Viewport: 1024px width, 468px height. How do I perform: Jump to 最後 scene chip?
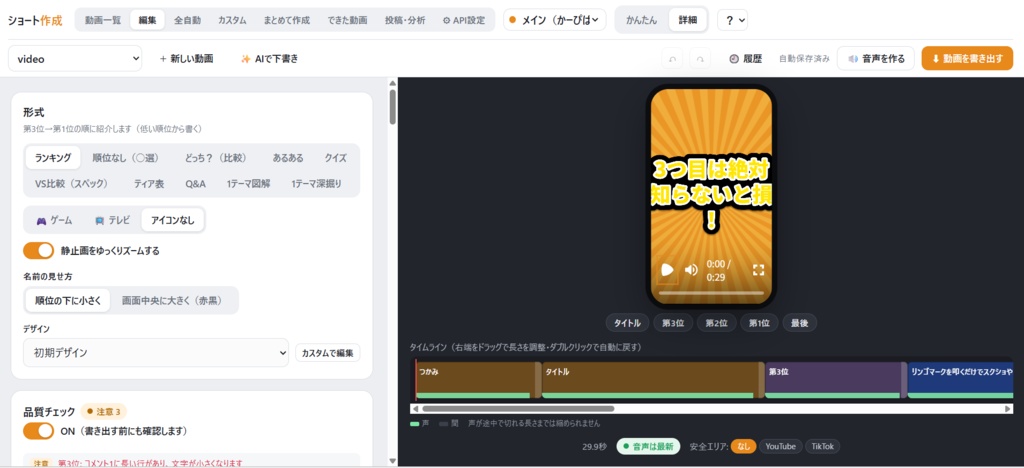point(800,323)
